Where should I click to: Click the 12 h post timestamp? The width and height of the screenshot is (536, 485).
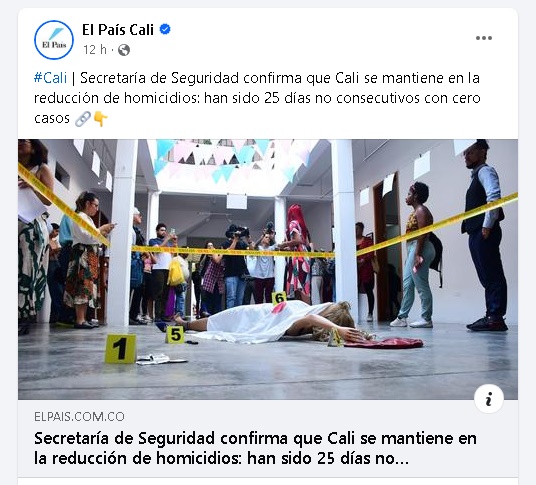coord(95,50)
